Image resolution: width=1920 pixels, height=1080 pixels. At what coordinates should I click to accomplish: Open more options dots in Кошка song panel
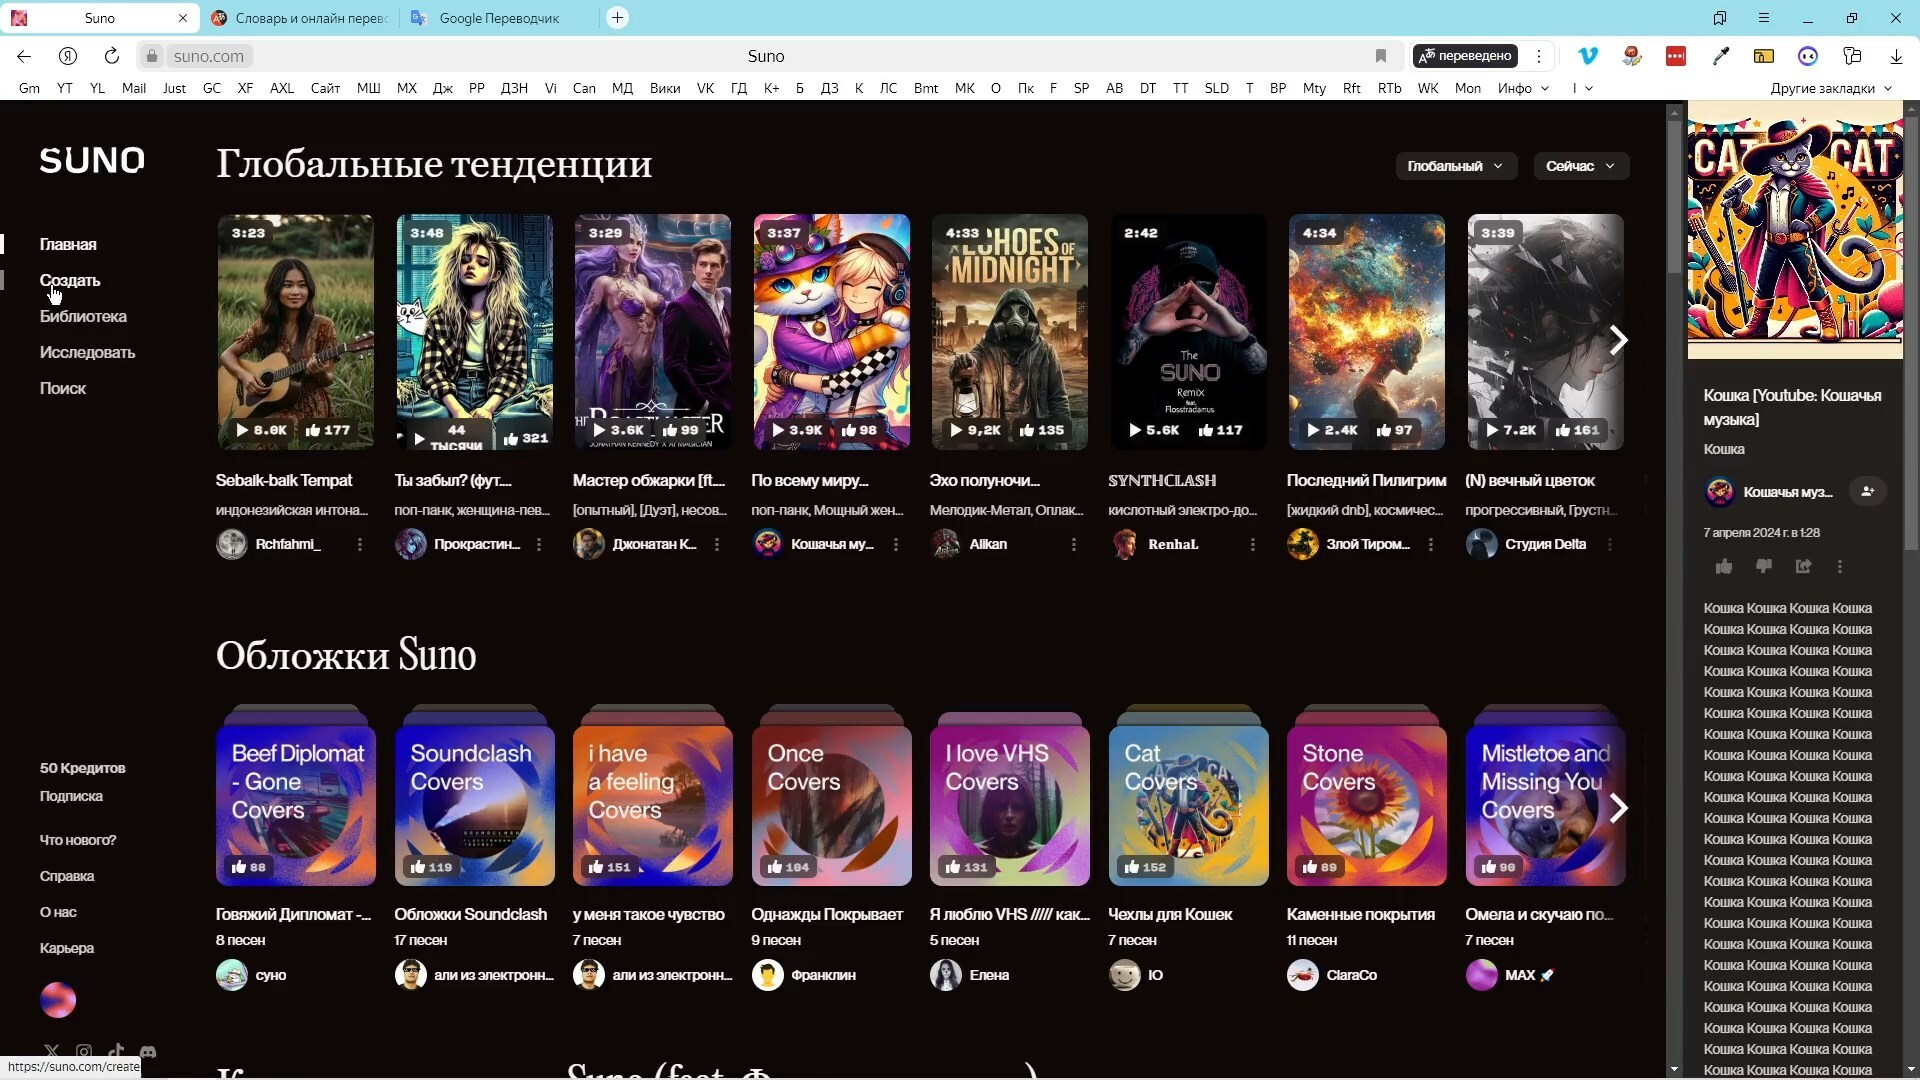[1840, 566]
